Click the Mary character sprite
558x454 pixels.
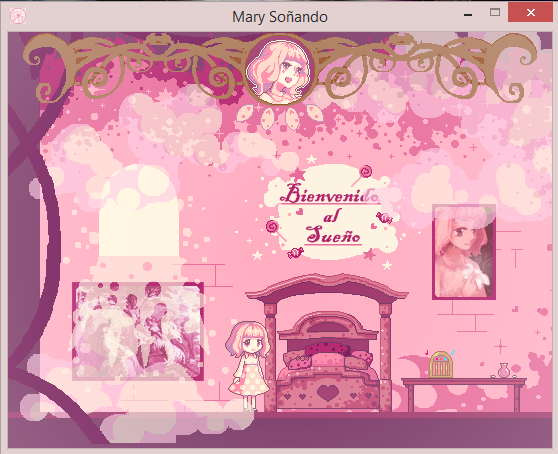coord(248,366)
